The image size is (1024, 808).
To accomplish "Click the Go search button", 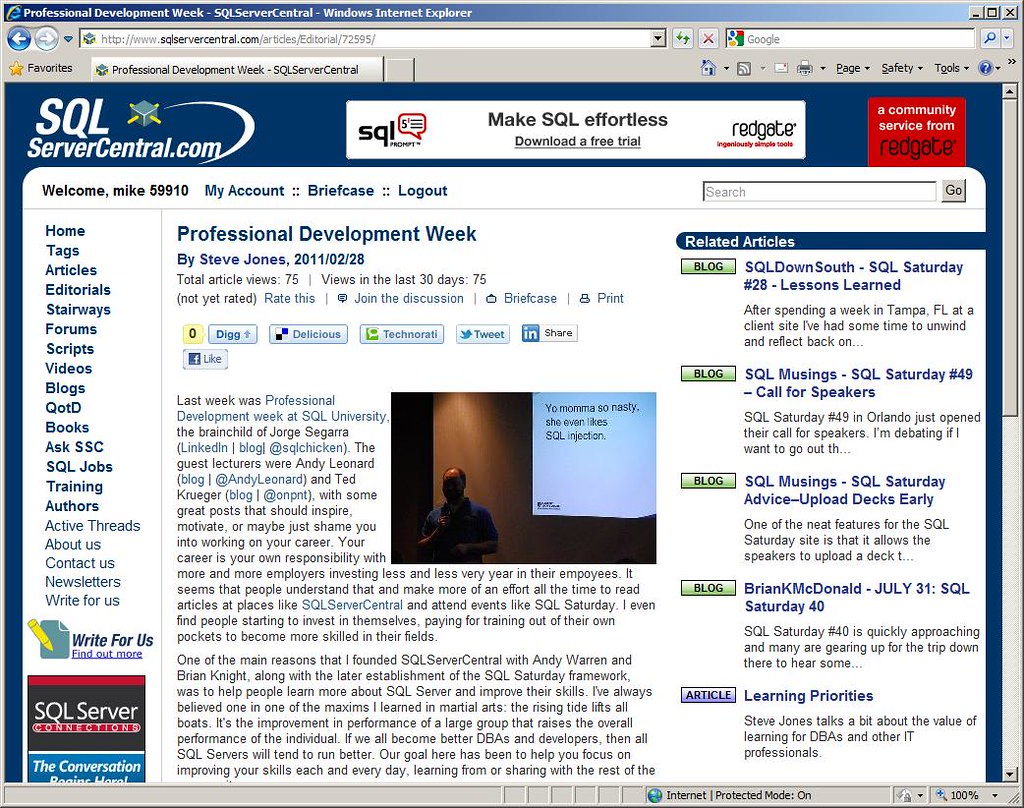I will coord(953,190).
